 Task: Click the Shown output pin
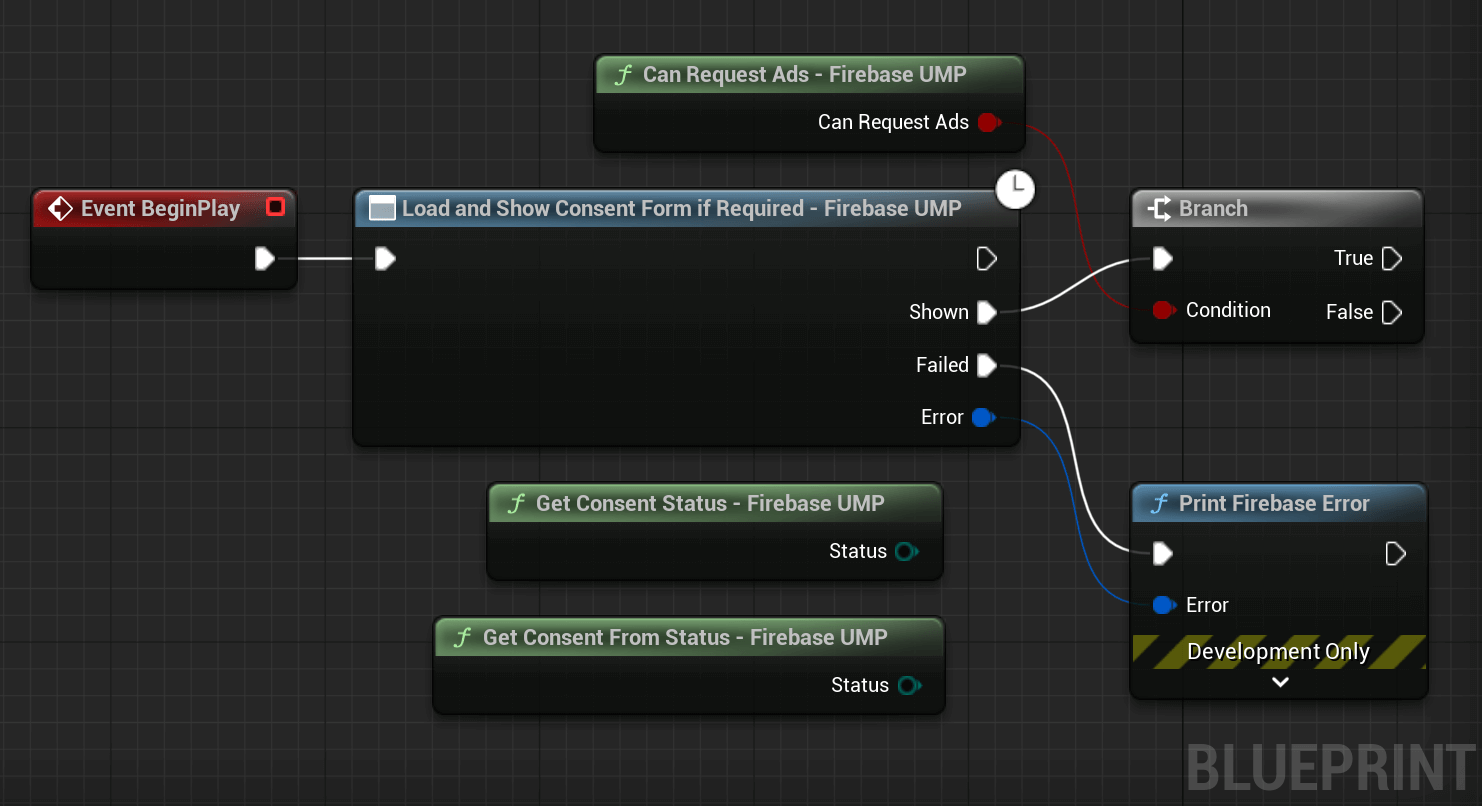pos(987,312)
